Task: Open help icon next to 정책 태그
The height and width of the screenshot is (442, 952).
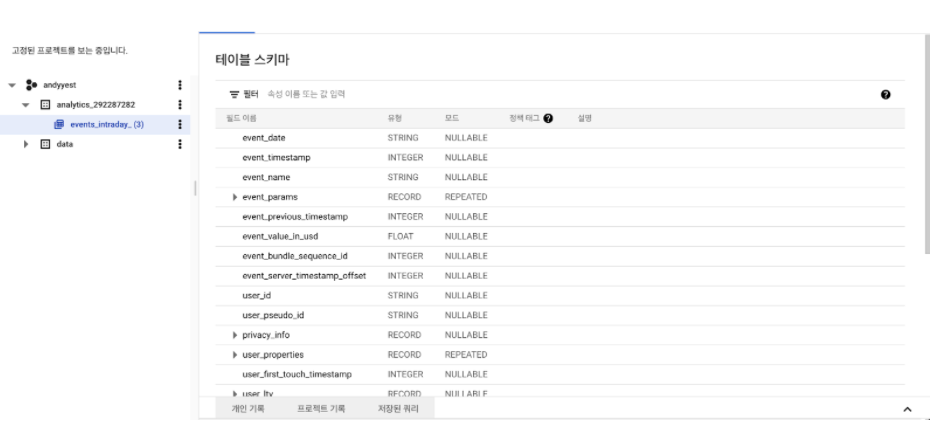Action: pyautogui.click(x=548, y=118)
